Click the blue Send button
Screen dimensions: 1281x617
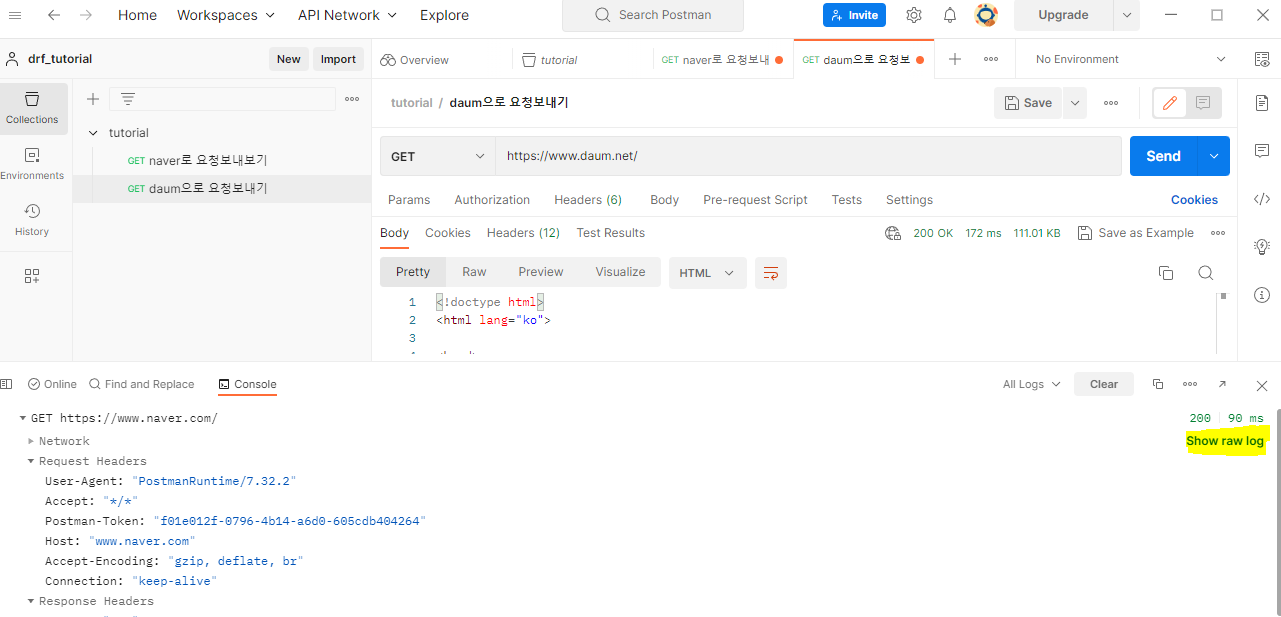click(x=1164, y=156)
